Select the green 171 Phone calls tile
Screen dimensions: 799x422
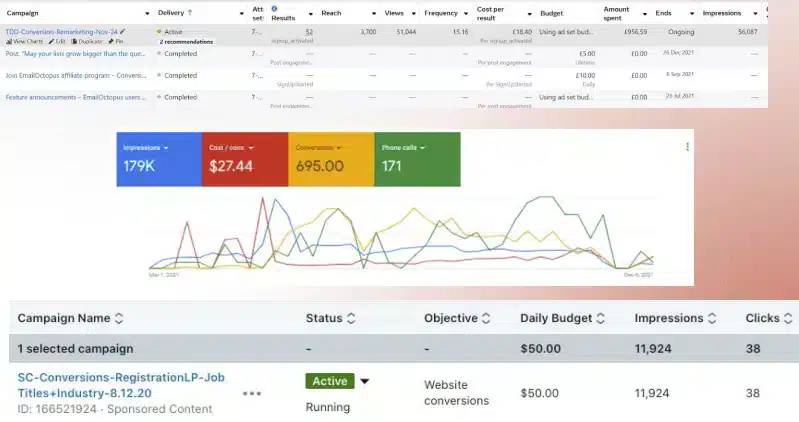click(417, 160)
